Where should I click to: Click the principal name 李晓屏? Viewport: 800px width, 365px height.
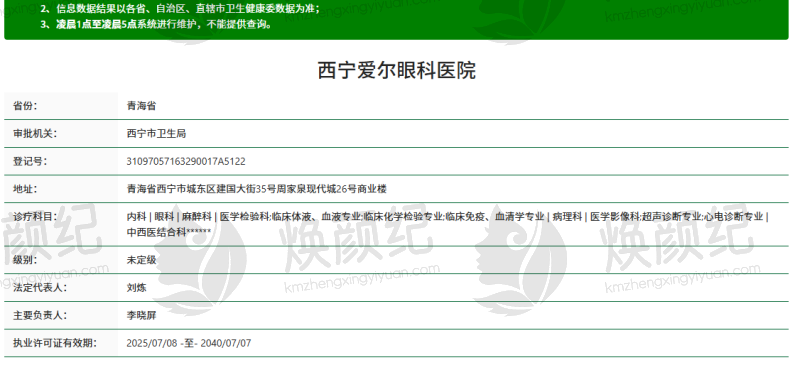point(141,315)
